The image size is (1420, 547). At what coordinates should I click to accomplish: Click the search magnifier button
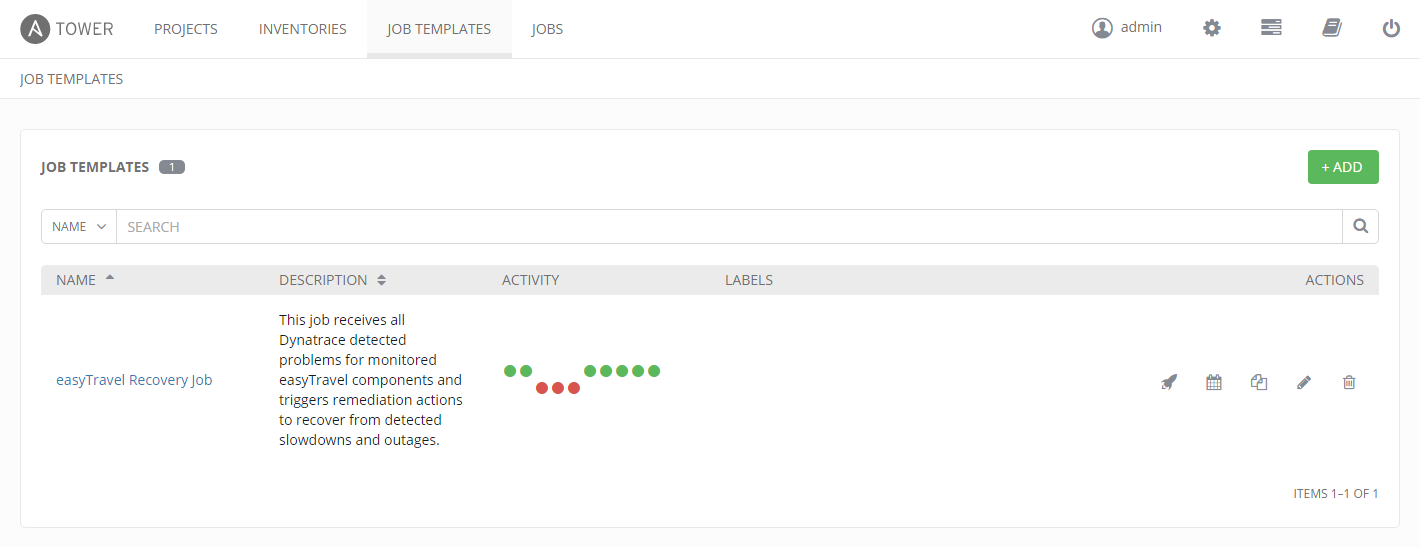point(1360,226)
